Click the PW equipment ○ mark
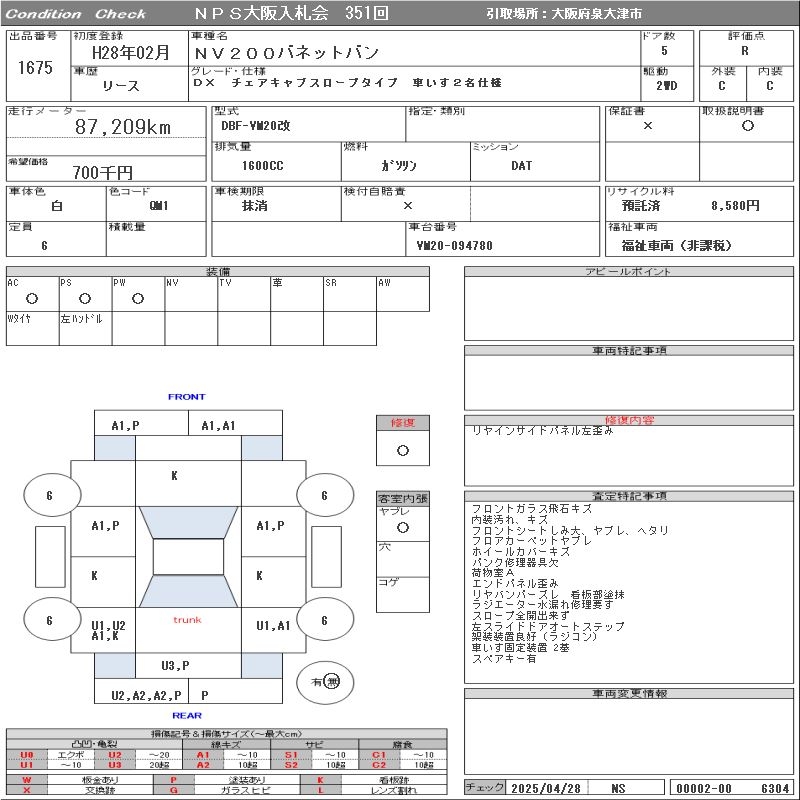 tap(138, 299)
